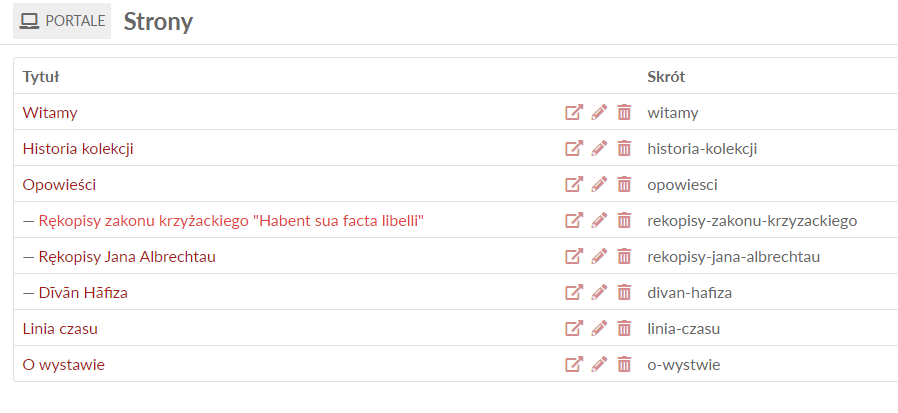Edit Rękopisy zakonu krzyżackiego page

click(599, 221)
